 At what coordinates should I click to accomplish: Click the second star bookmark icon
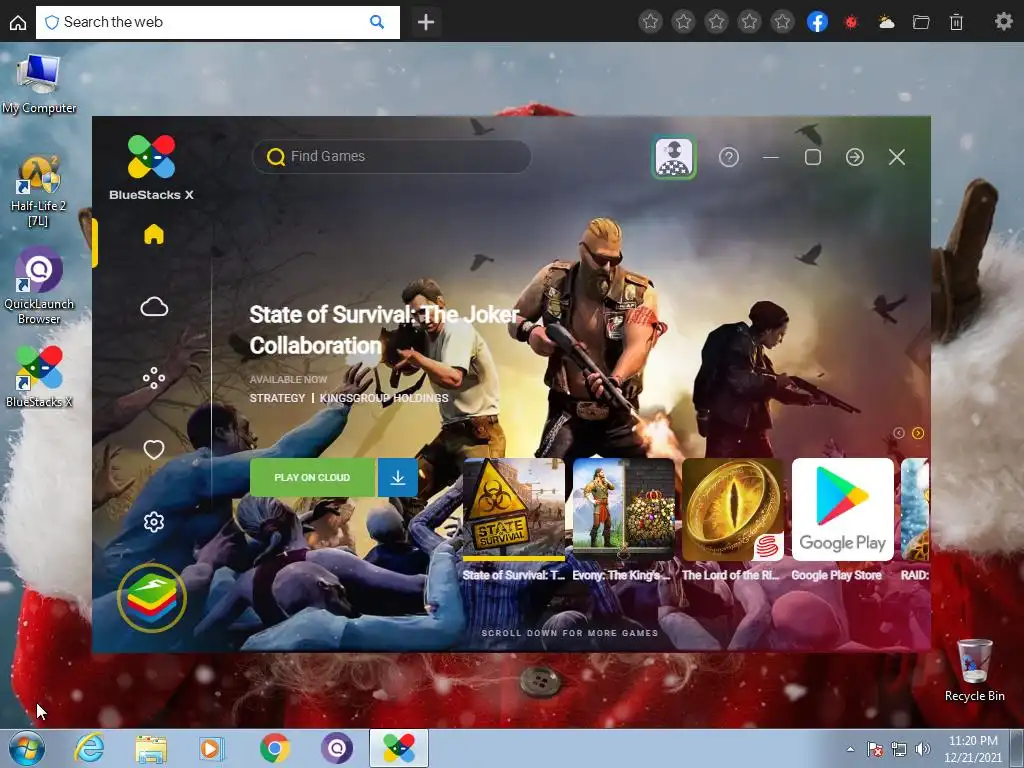684,22
